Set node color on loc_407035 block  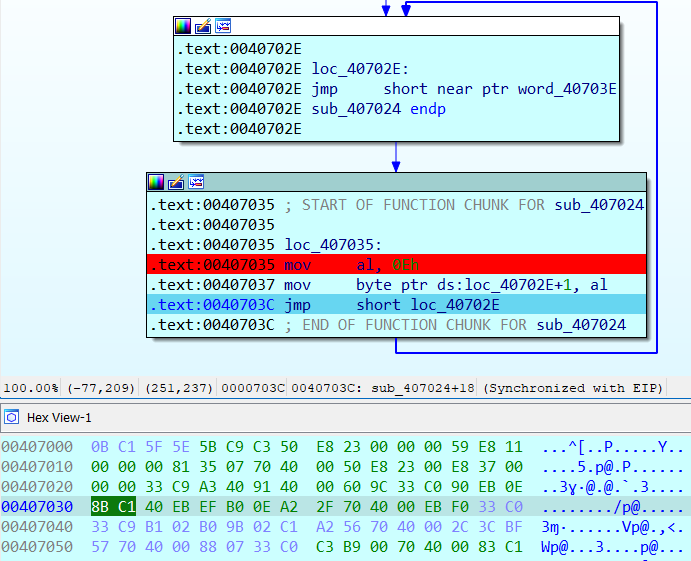click(x=156, y=182)
